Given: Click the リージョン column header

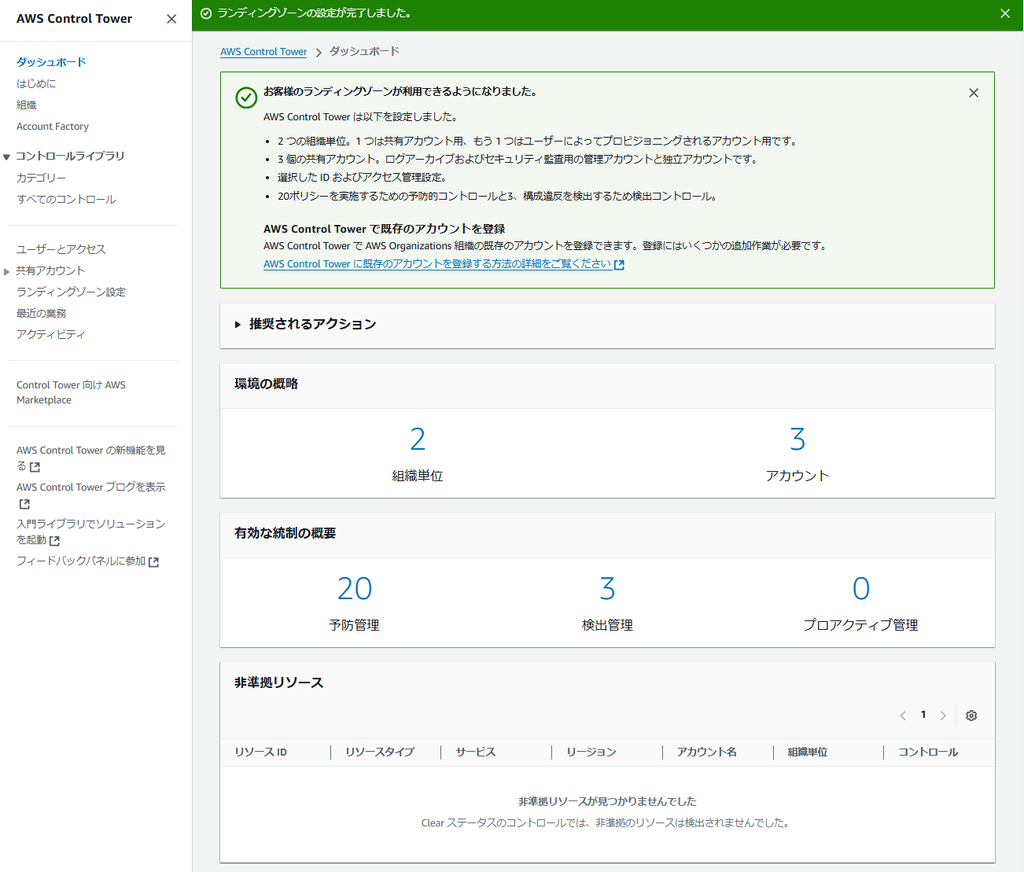Looking at the screenshot, I should coord(591,752).
